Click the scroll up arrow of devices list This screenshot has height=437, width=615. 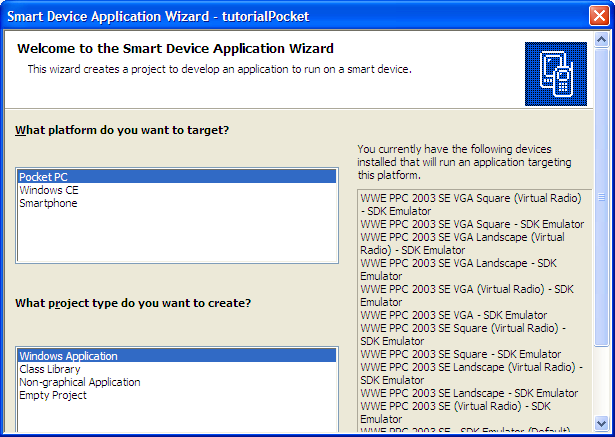(600, 199)
